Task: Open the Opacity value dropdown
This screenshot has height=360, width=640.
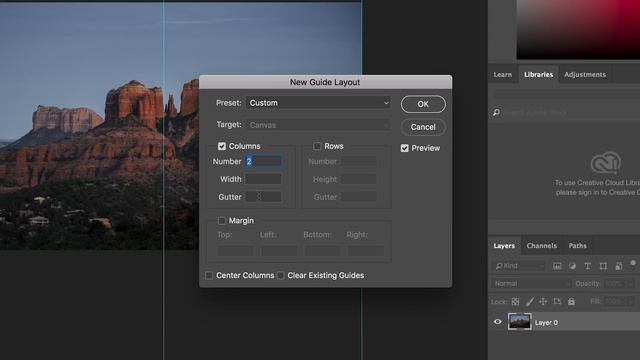Action: (x=631, y=284)
